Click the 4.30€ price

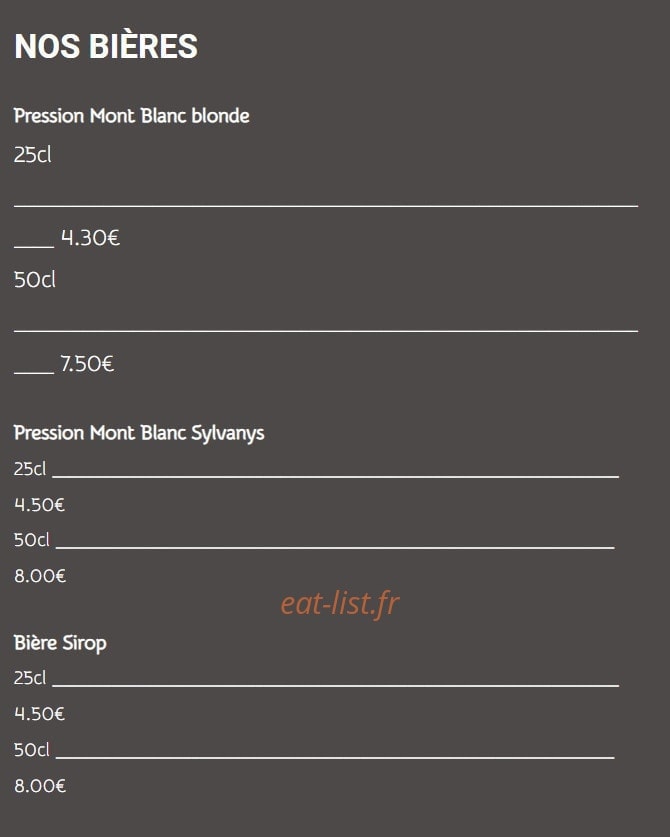tap(90, 238)
